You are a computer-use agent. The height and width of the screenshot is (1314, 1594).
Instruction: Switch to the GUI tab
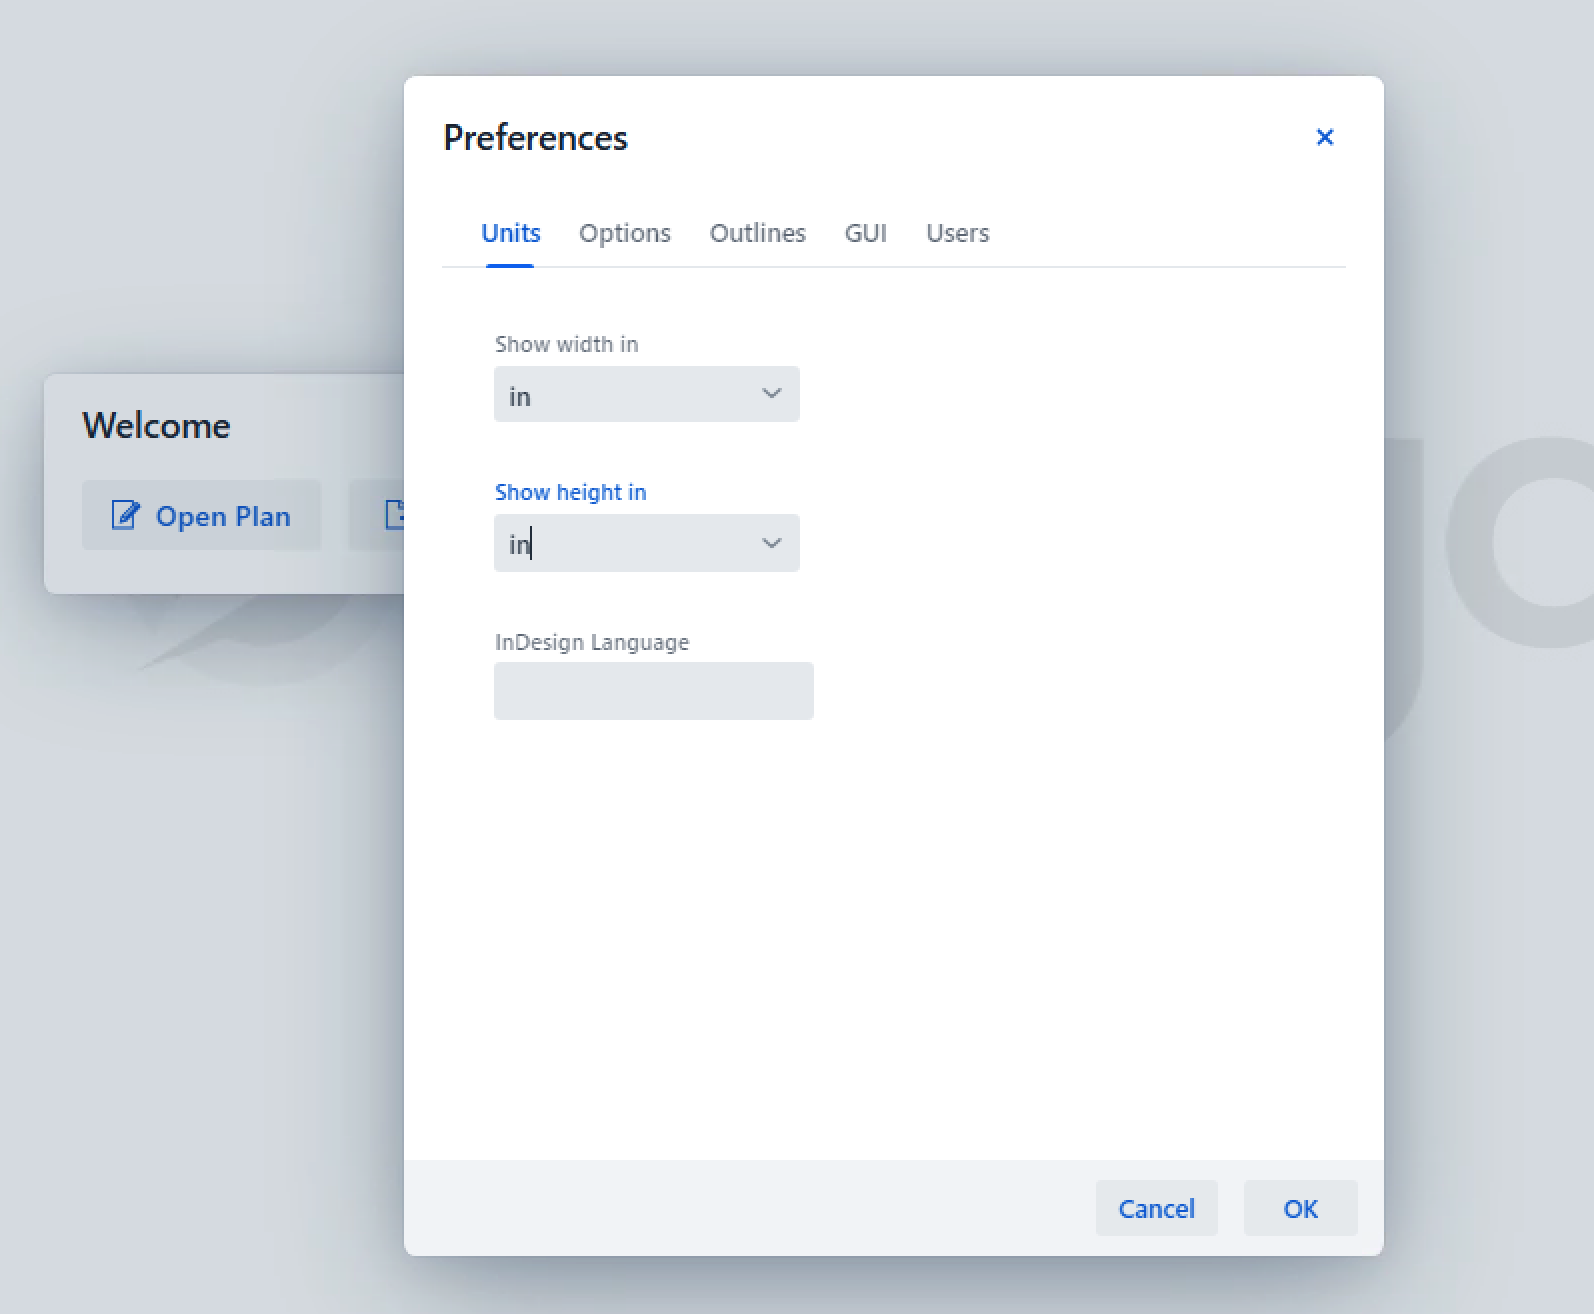(865, 233)
